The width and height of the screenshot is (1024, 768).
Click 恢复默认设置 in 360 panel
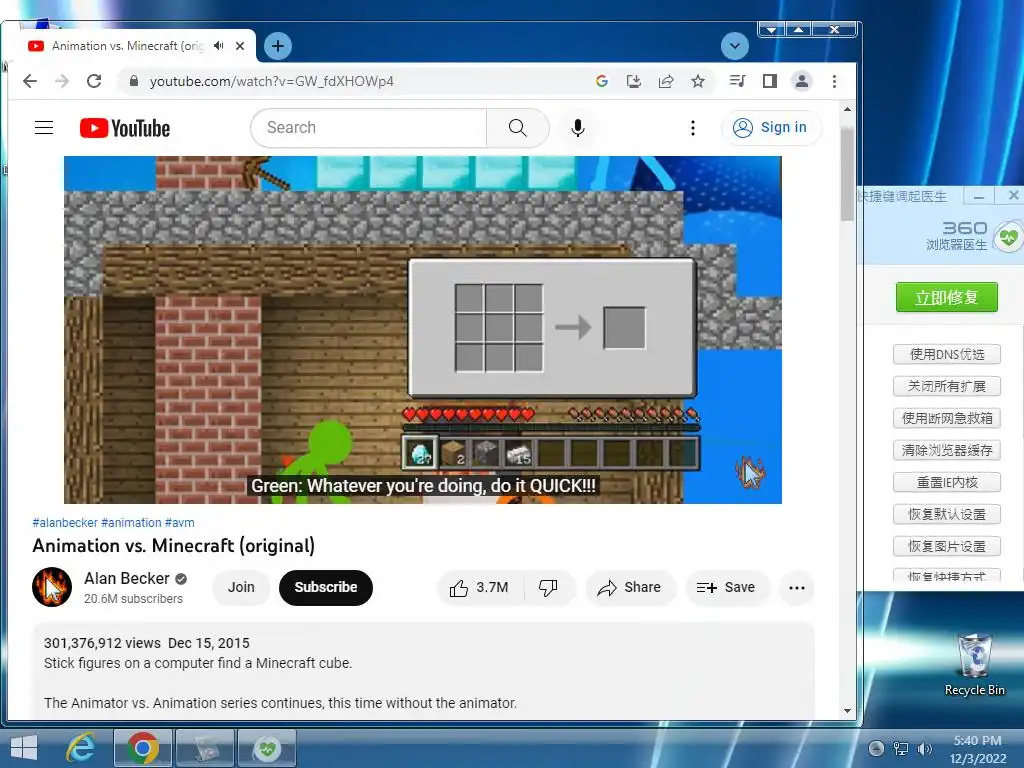click(946, 515)
